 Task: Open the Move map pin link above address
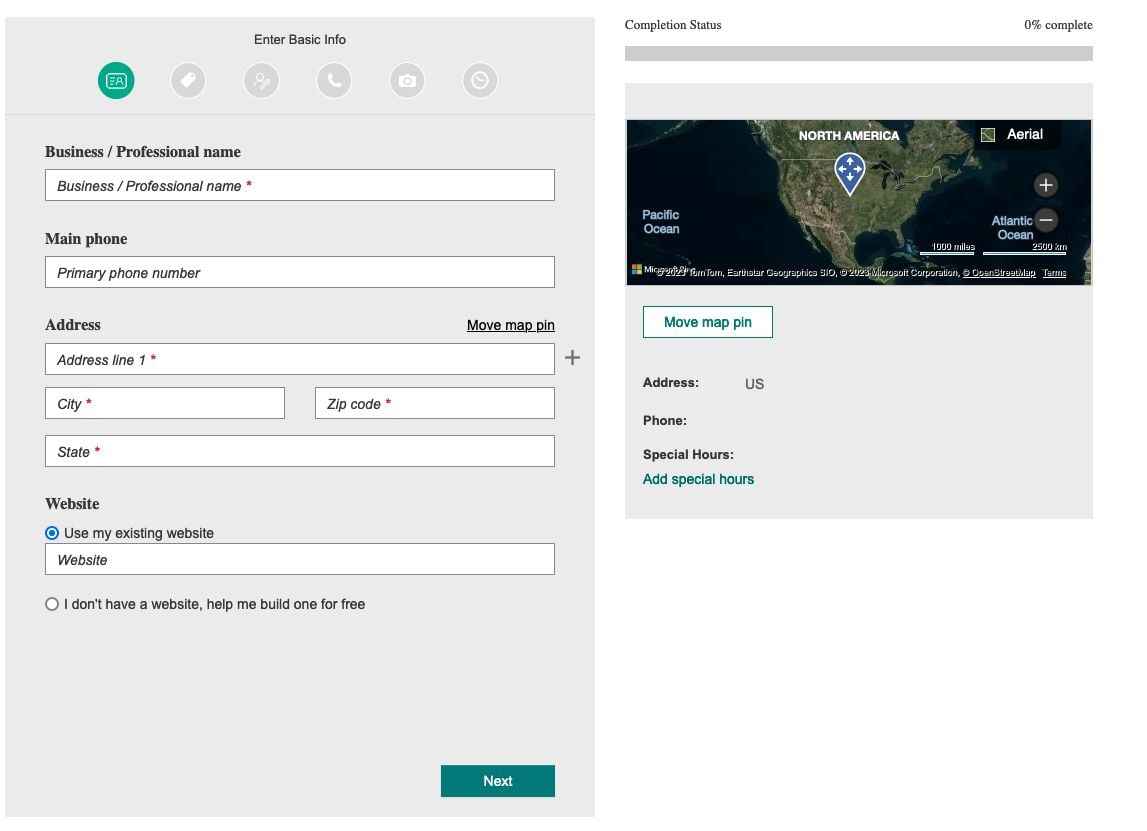[x=510, y=325]
